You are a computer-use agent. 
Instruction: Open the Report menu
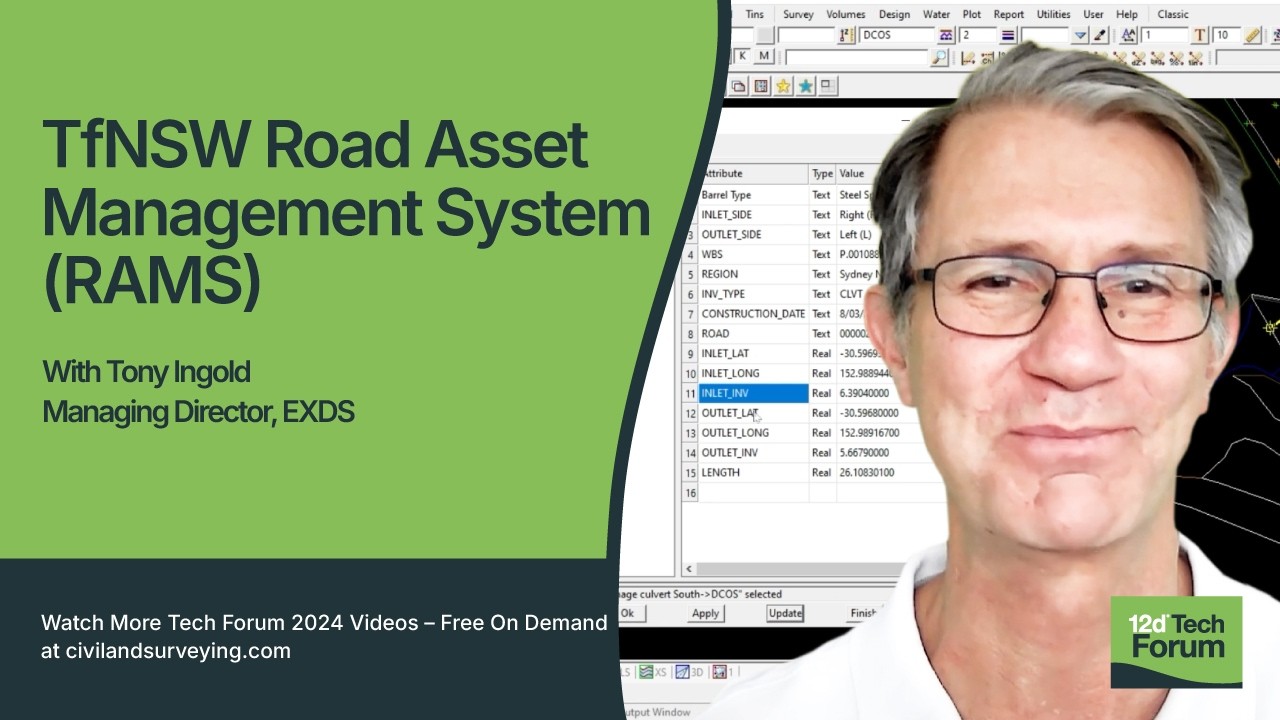pos(1008,14)
